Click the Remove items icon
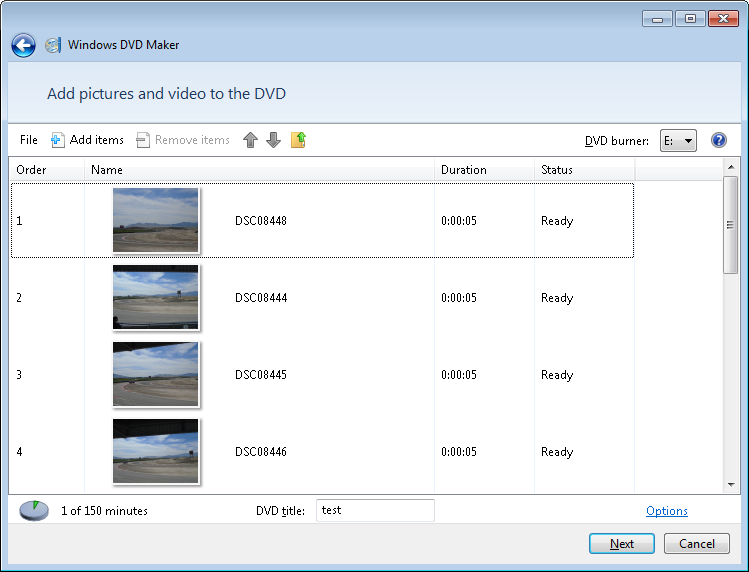 point(143,140)
